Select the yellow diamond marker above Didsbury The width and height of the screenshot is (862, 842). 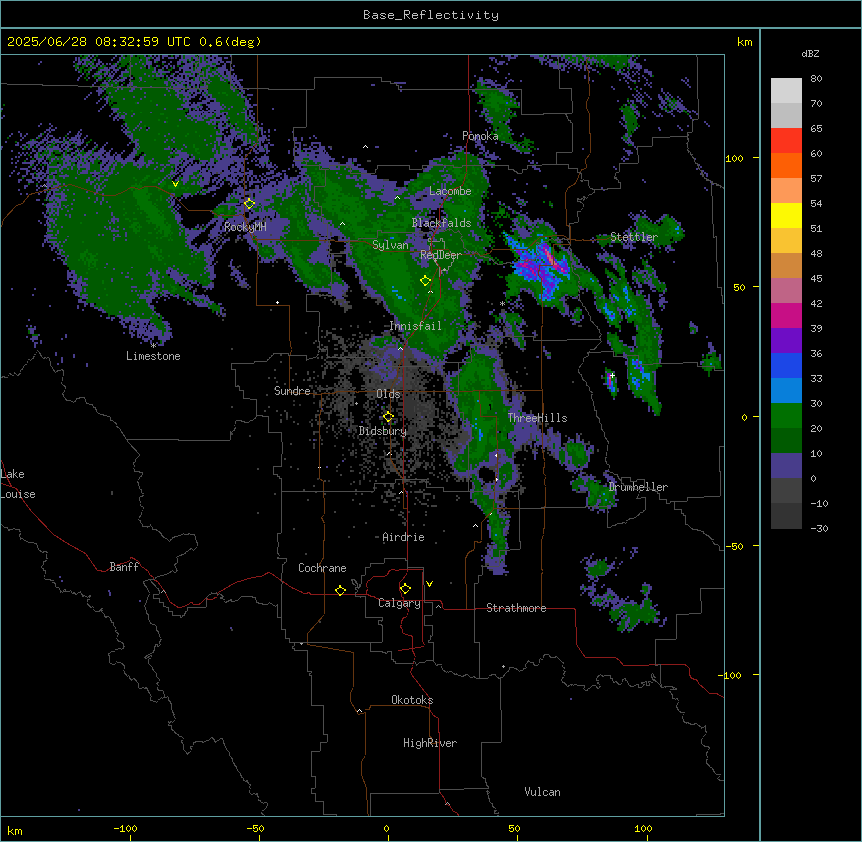point(388,417)
